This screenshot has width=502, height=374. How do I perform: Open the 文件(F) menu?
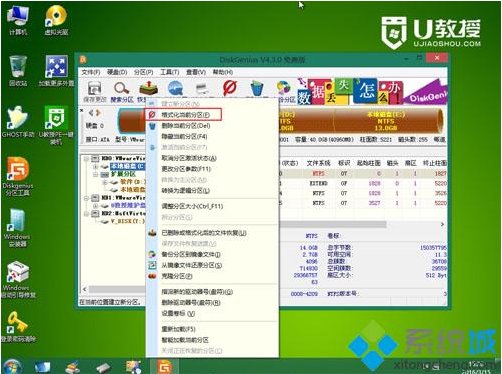91,72
